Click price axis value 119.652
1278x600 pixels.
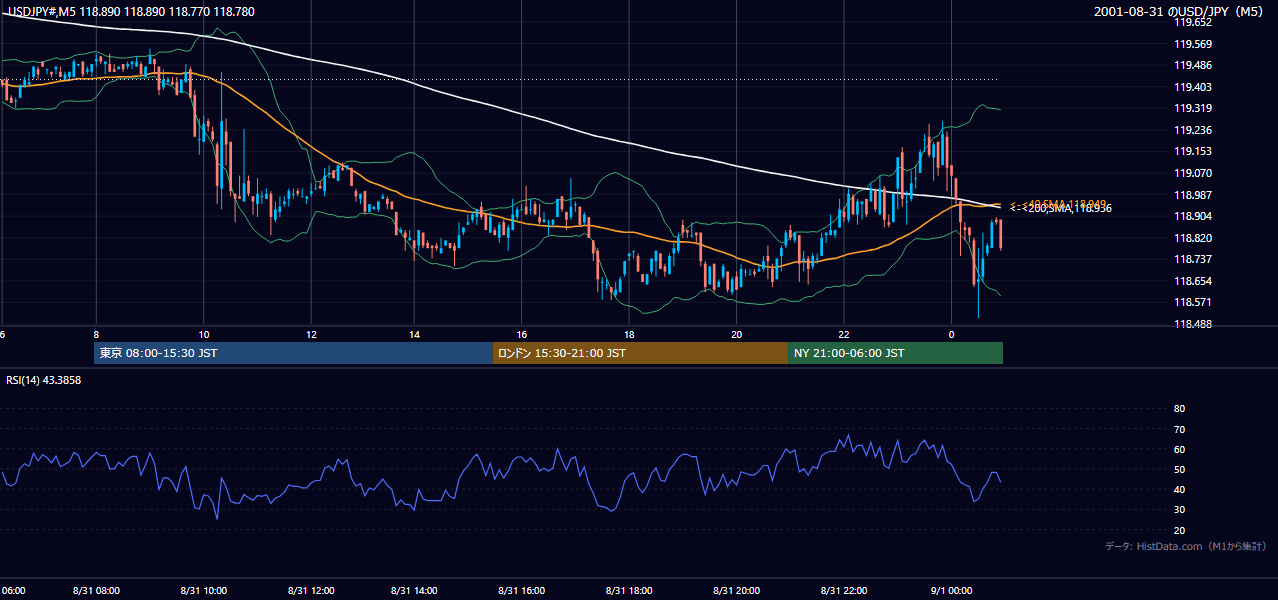click(1194, 22)
